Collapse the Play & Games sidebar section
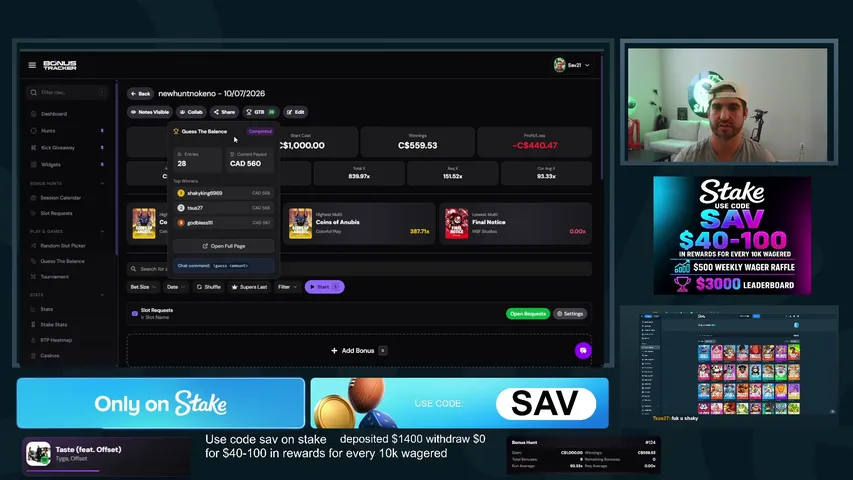The image size is (853, 480). (x=102, y=231)
